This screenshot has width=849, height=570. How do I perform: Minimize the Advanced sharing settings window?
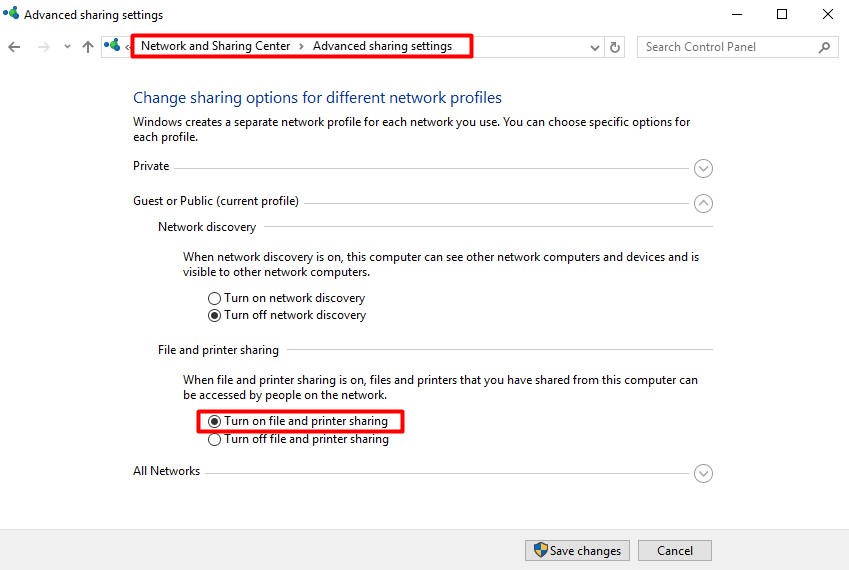pyautogui.click(x=737, y=15)
